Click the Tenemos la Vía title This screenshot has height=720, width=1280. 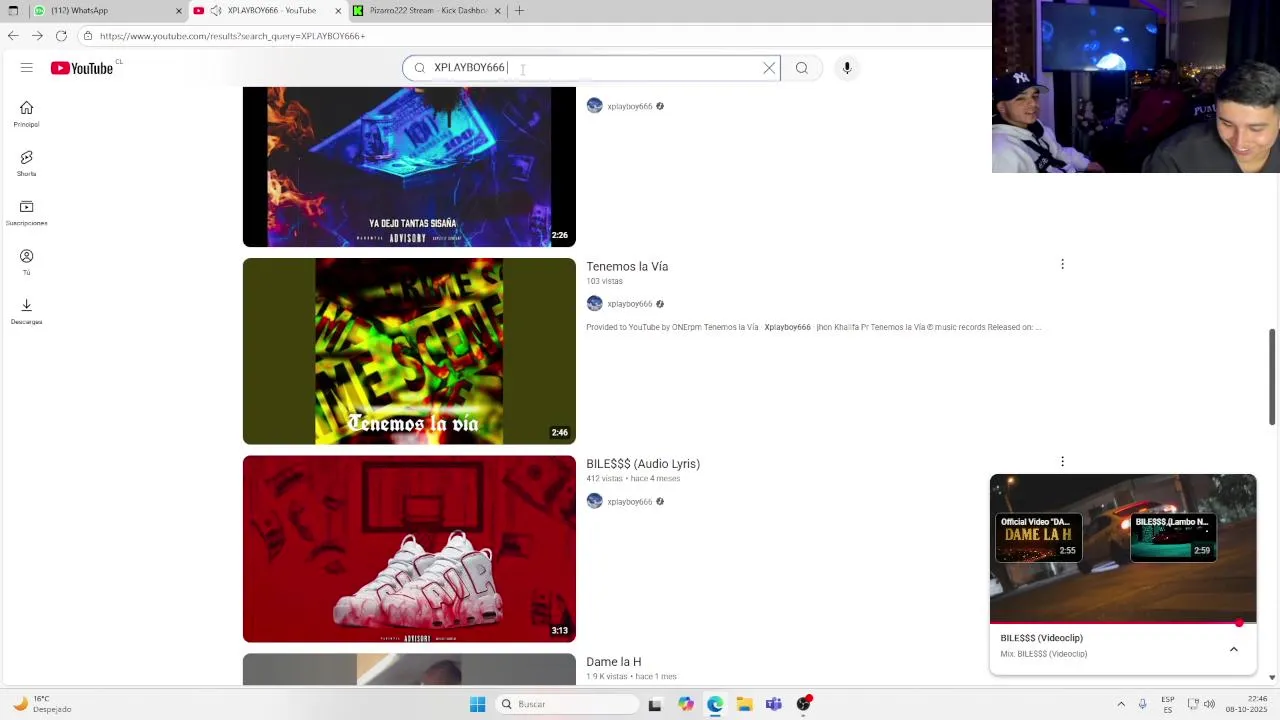tap(627, 267)
